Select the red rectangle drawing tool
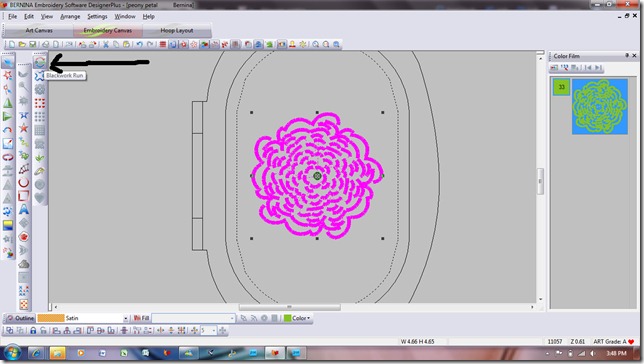This screenshot has width=644, height=364. click(23, 196)
